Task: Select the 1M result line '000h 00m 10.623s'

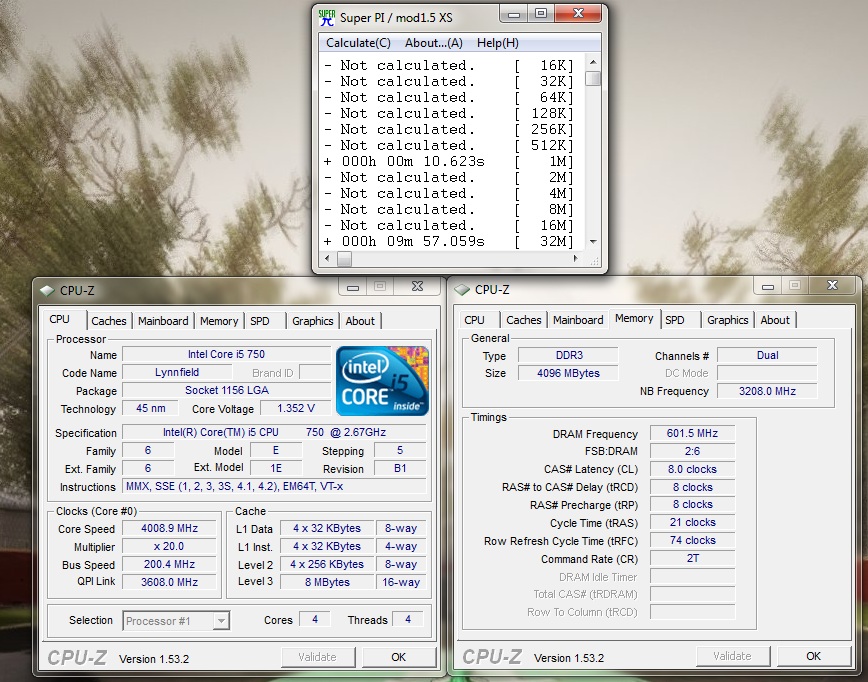Action: (x=449, y=162)
